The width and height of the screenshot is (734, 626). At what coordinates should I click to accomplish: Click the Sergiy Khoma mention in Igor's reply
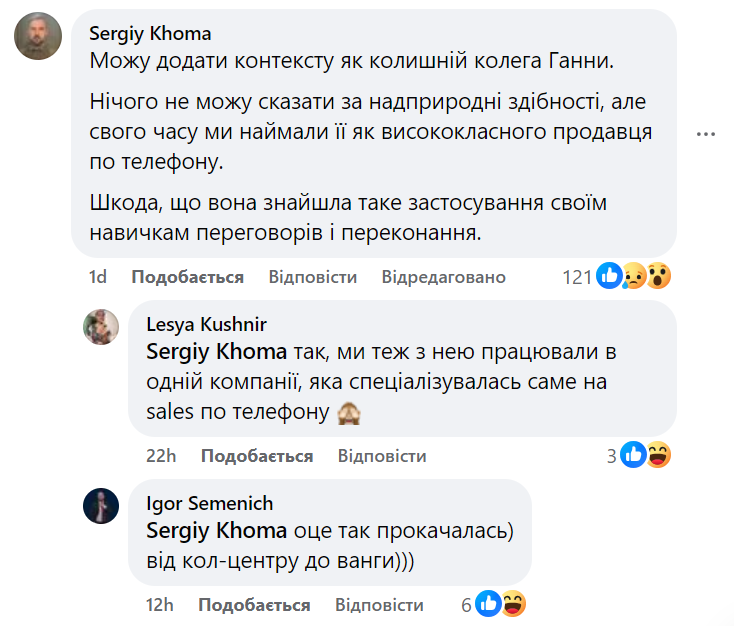[x=217, y=531]
